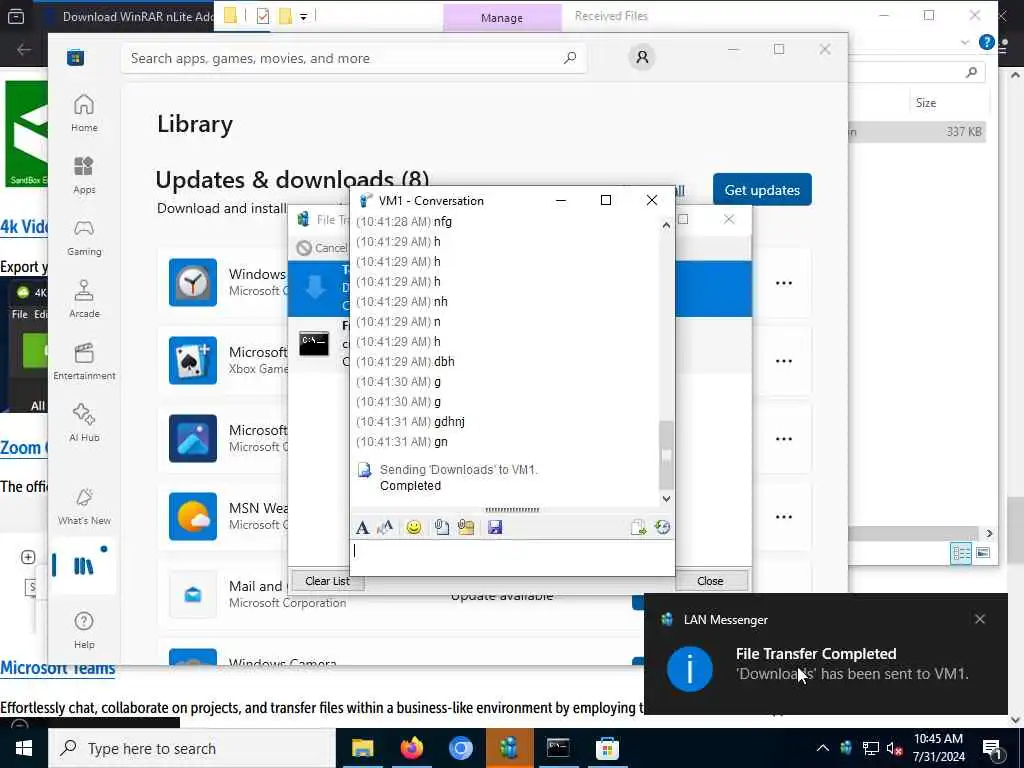Click conversation scrollbar up arrow
This screenshot has width=1024, height=768.
(x=665, y=225)
